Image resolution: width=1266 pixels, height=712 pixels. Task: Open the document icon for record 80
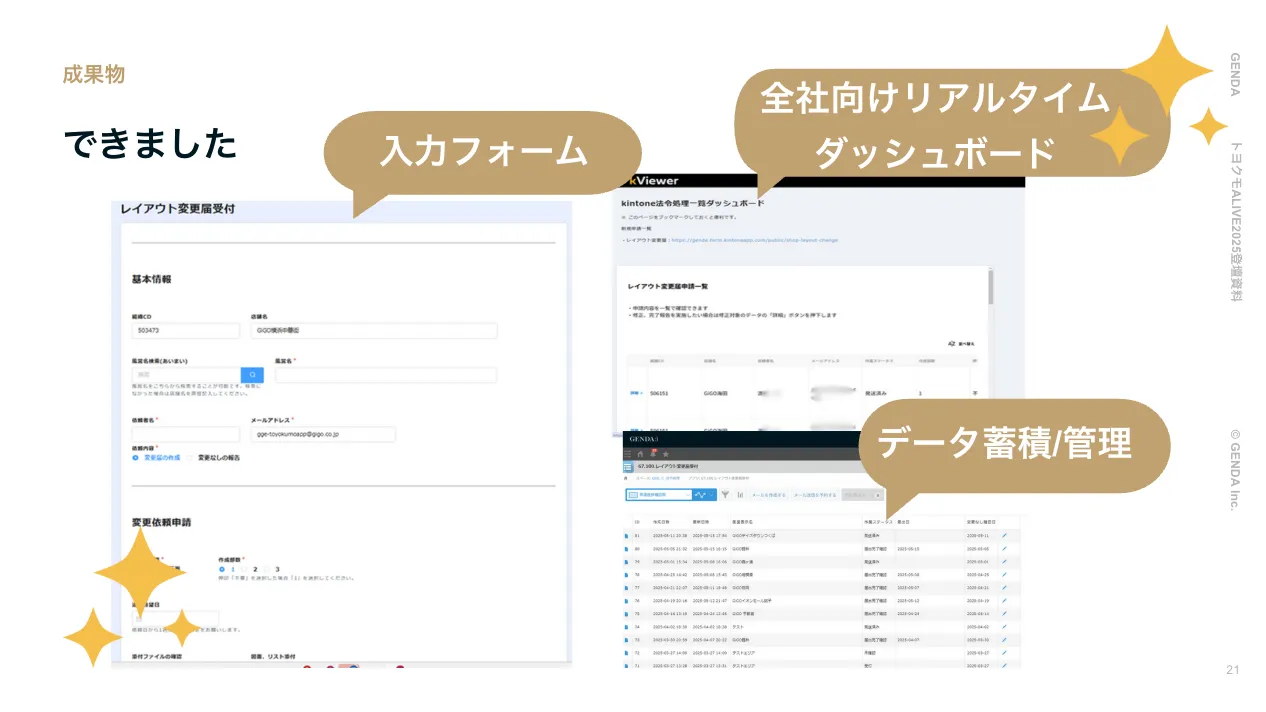[627, 549]
